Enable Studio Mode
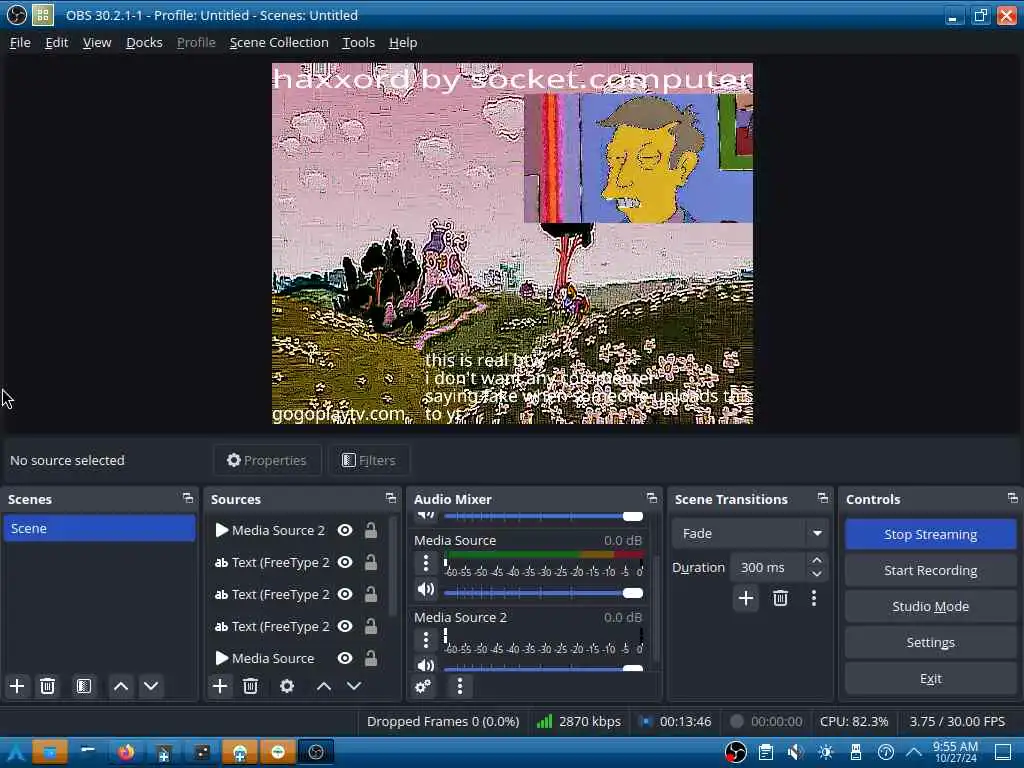Screen dimensions: 1024x768 tap(931, 606)
